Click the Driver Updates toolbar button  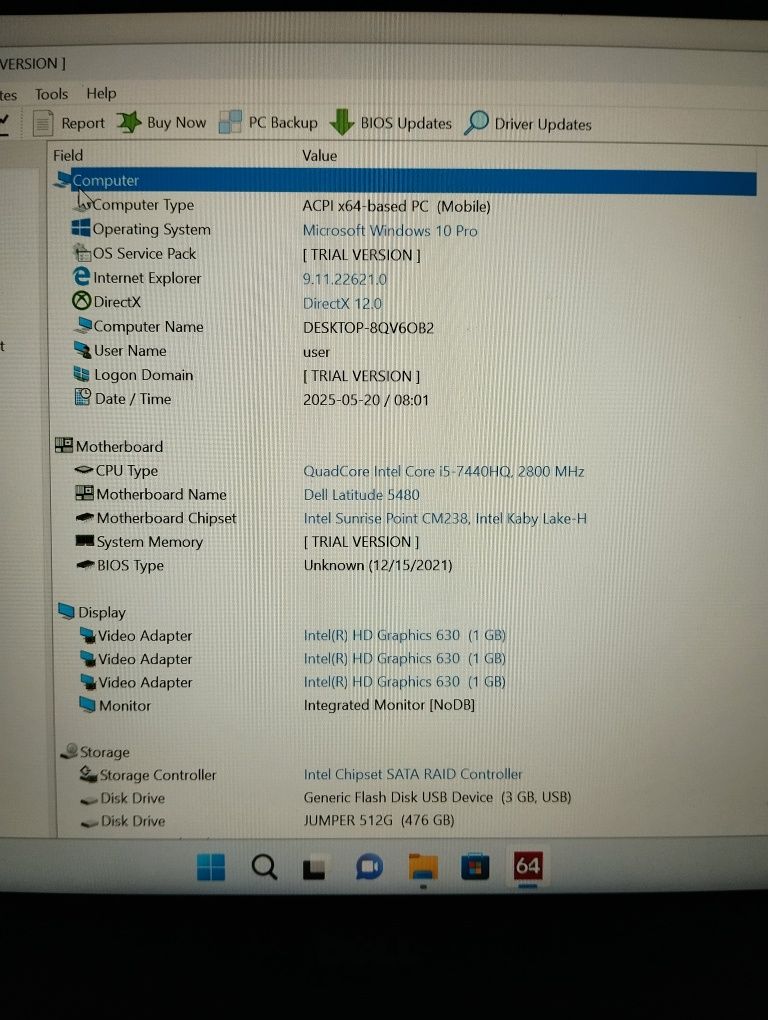(527, 124)
